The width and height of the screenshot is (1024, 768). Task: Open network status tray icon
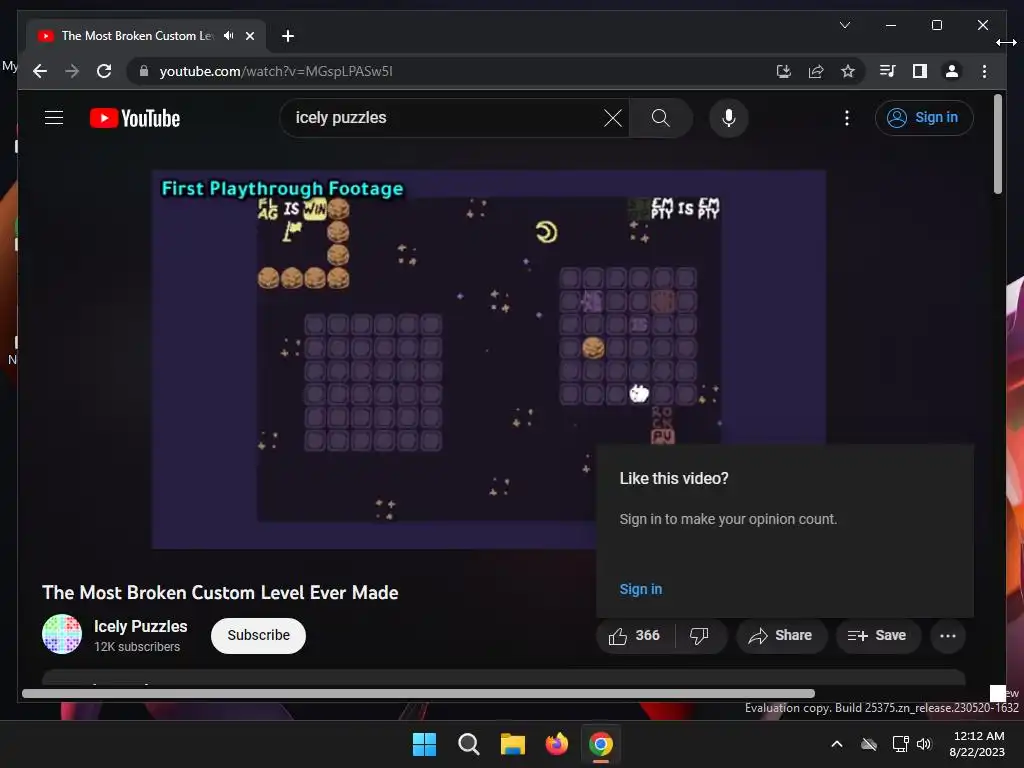tap(901, 744)
